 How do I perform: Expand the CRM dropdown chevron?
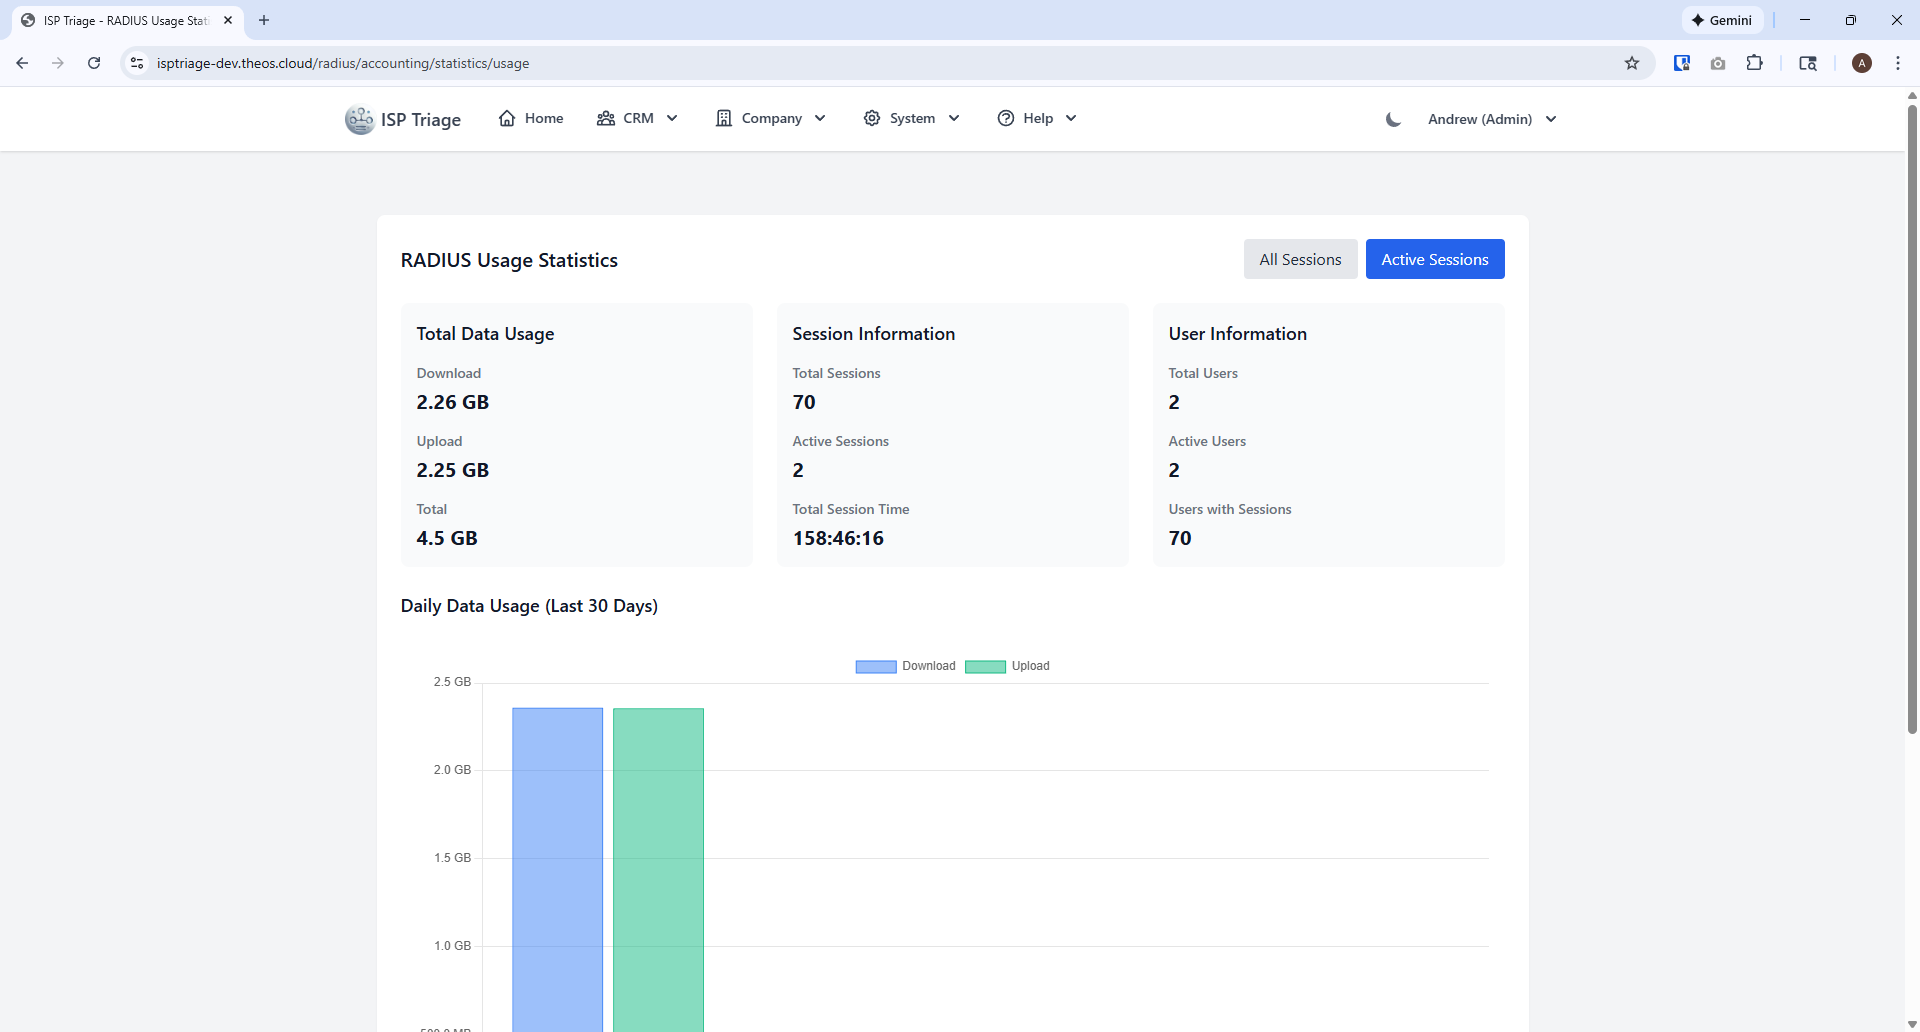(x=672, y=118)
